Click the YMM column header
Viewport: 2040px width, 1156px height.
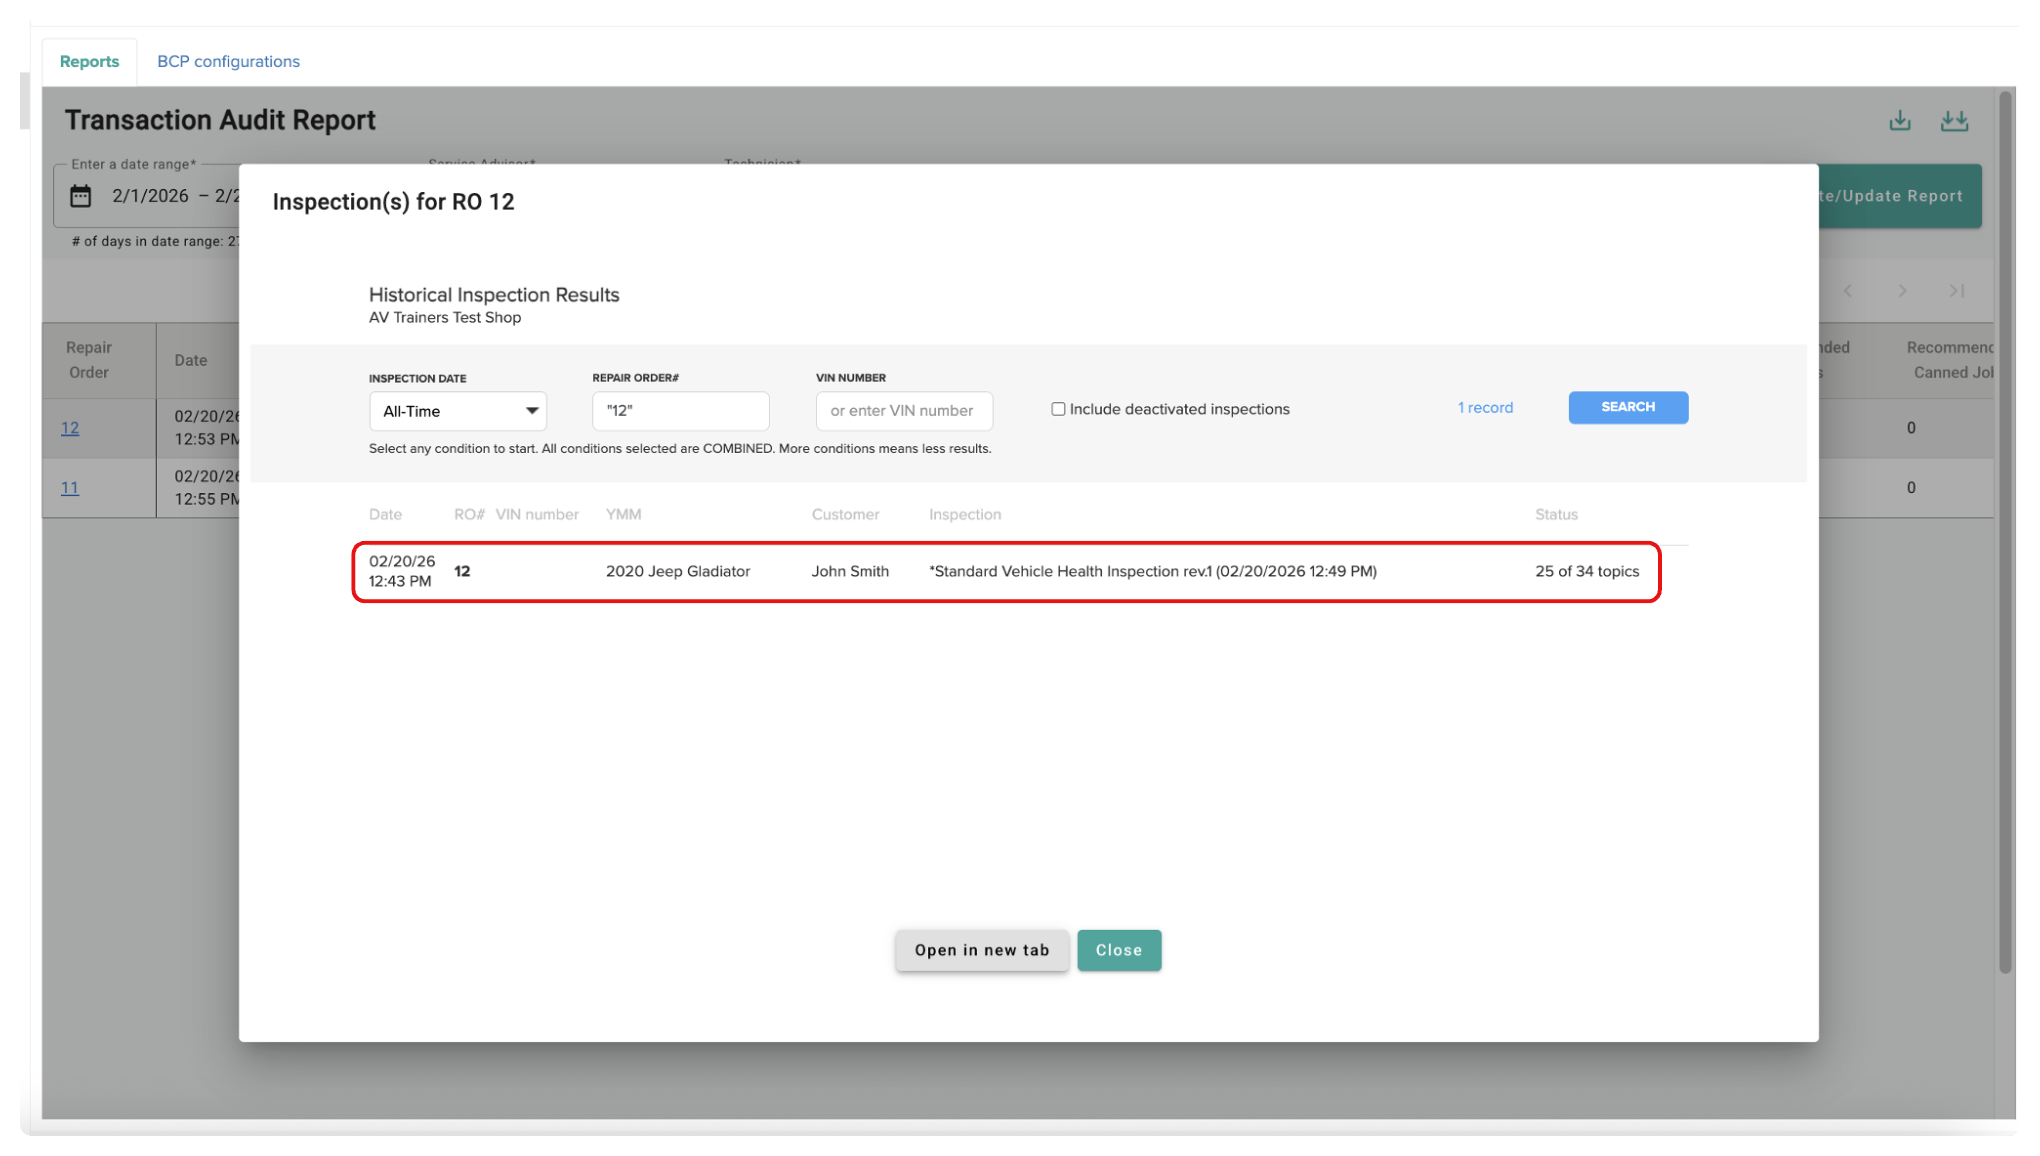tap(623, 514)
